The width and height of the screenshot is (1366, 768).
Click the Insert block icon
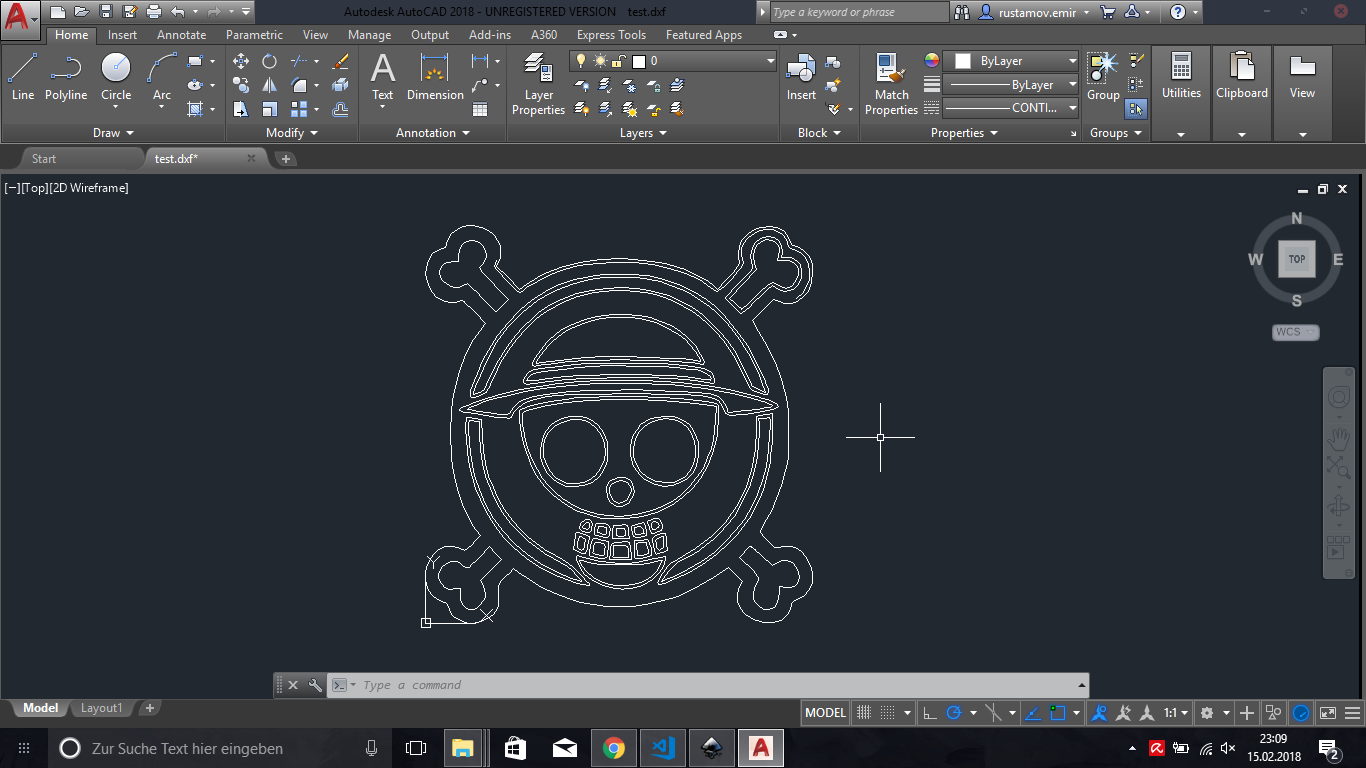[x=801, y=77]
